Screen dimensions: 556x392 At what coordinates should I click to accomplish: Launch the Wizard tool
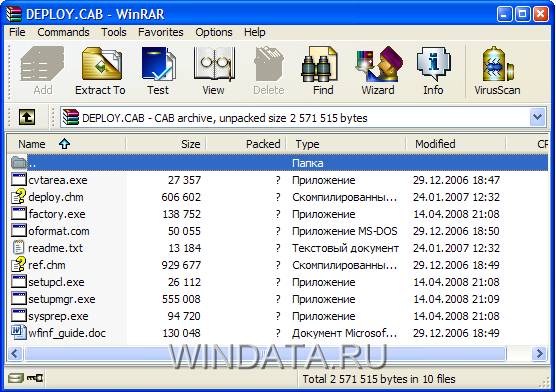pyautogui.click(x=378, y=71)
